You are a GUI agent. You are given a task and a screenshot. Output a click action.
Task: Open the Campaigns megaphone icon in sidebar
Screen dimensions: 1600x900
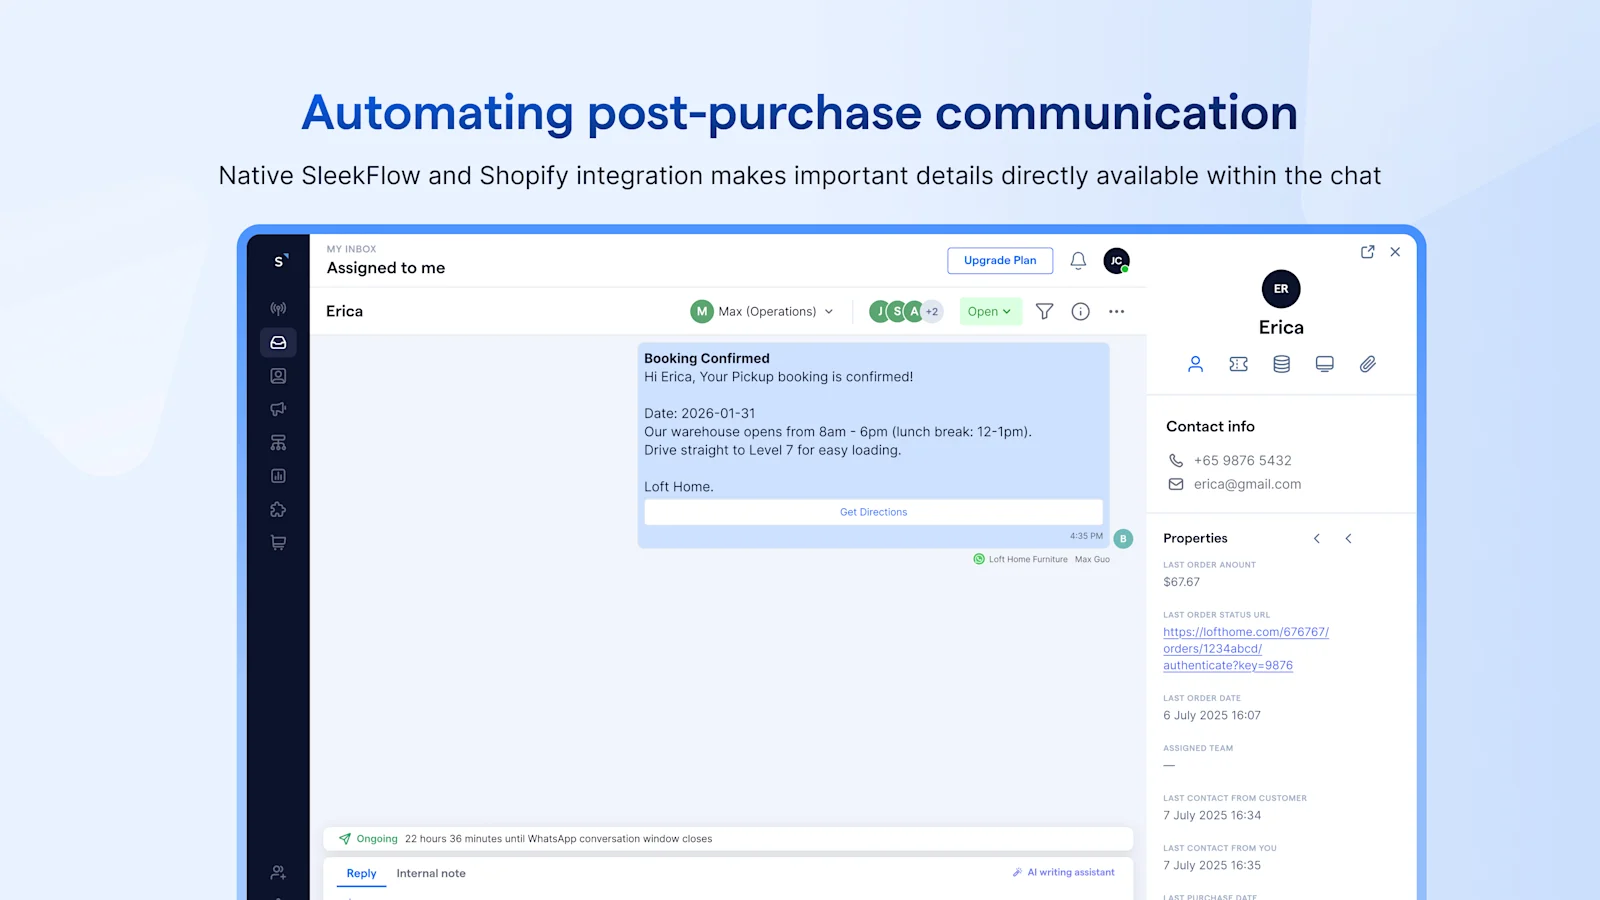pyautogui.click(x=278, y=409)
